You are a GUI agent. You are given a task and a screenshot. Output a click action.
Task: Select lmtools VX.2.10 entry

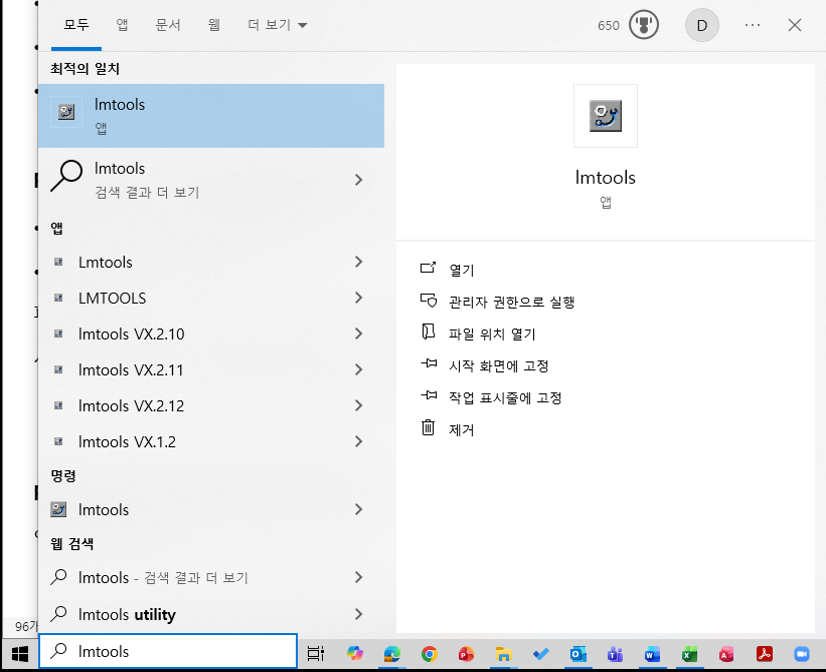[x=211, y=333]
